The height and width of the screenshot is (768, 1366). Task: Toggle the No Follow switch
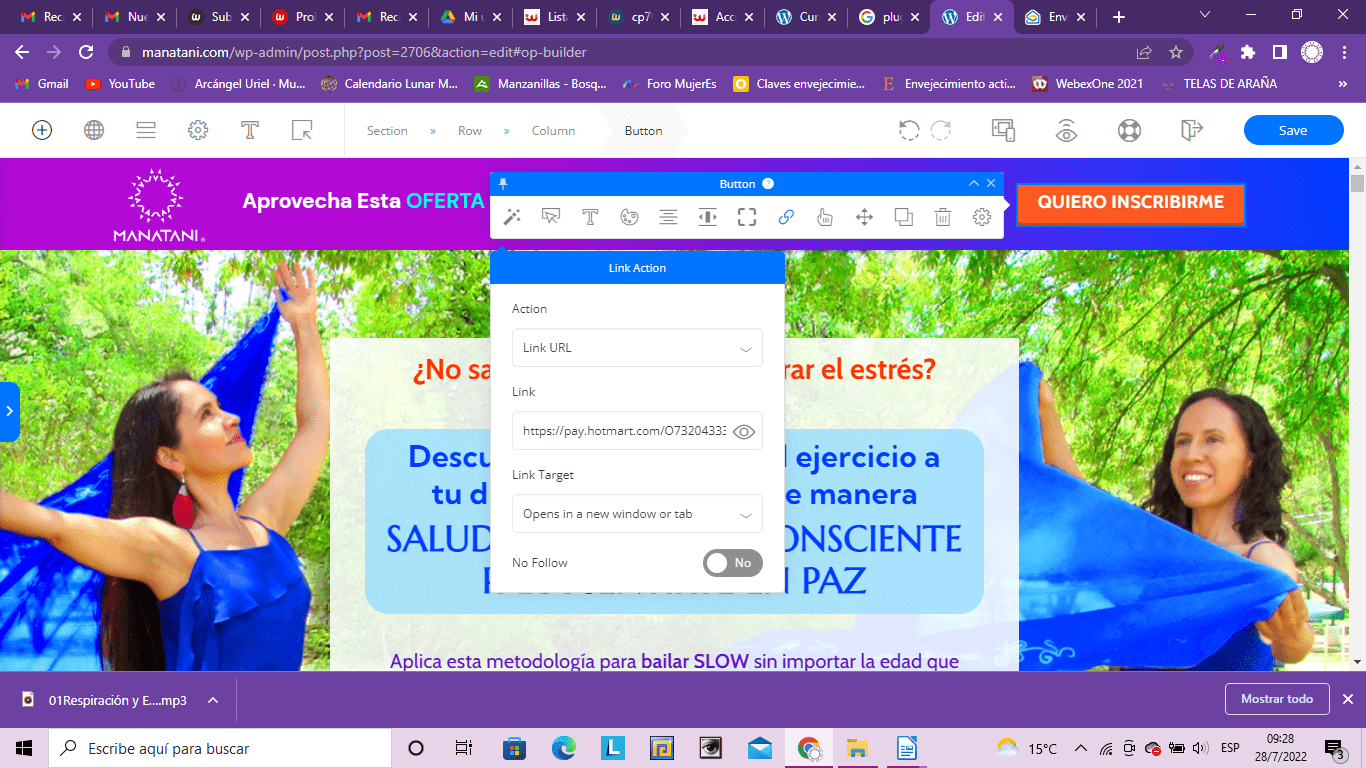pyautogui.click(x=733, y=563)
